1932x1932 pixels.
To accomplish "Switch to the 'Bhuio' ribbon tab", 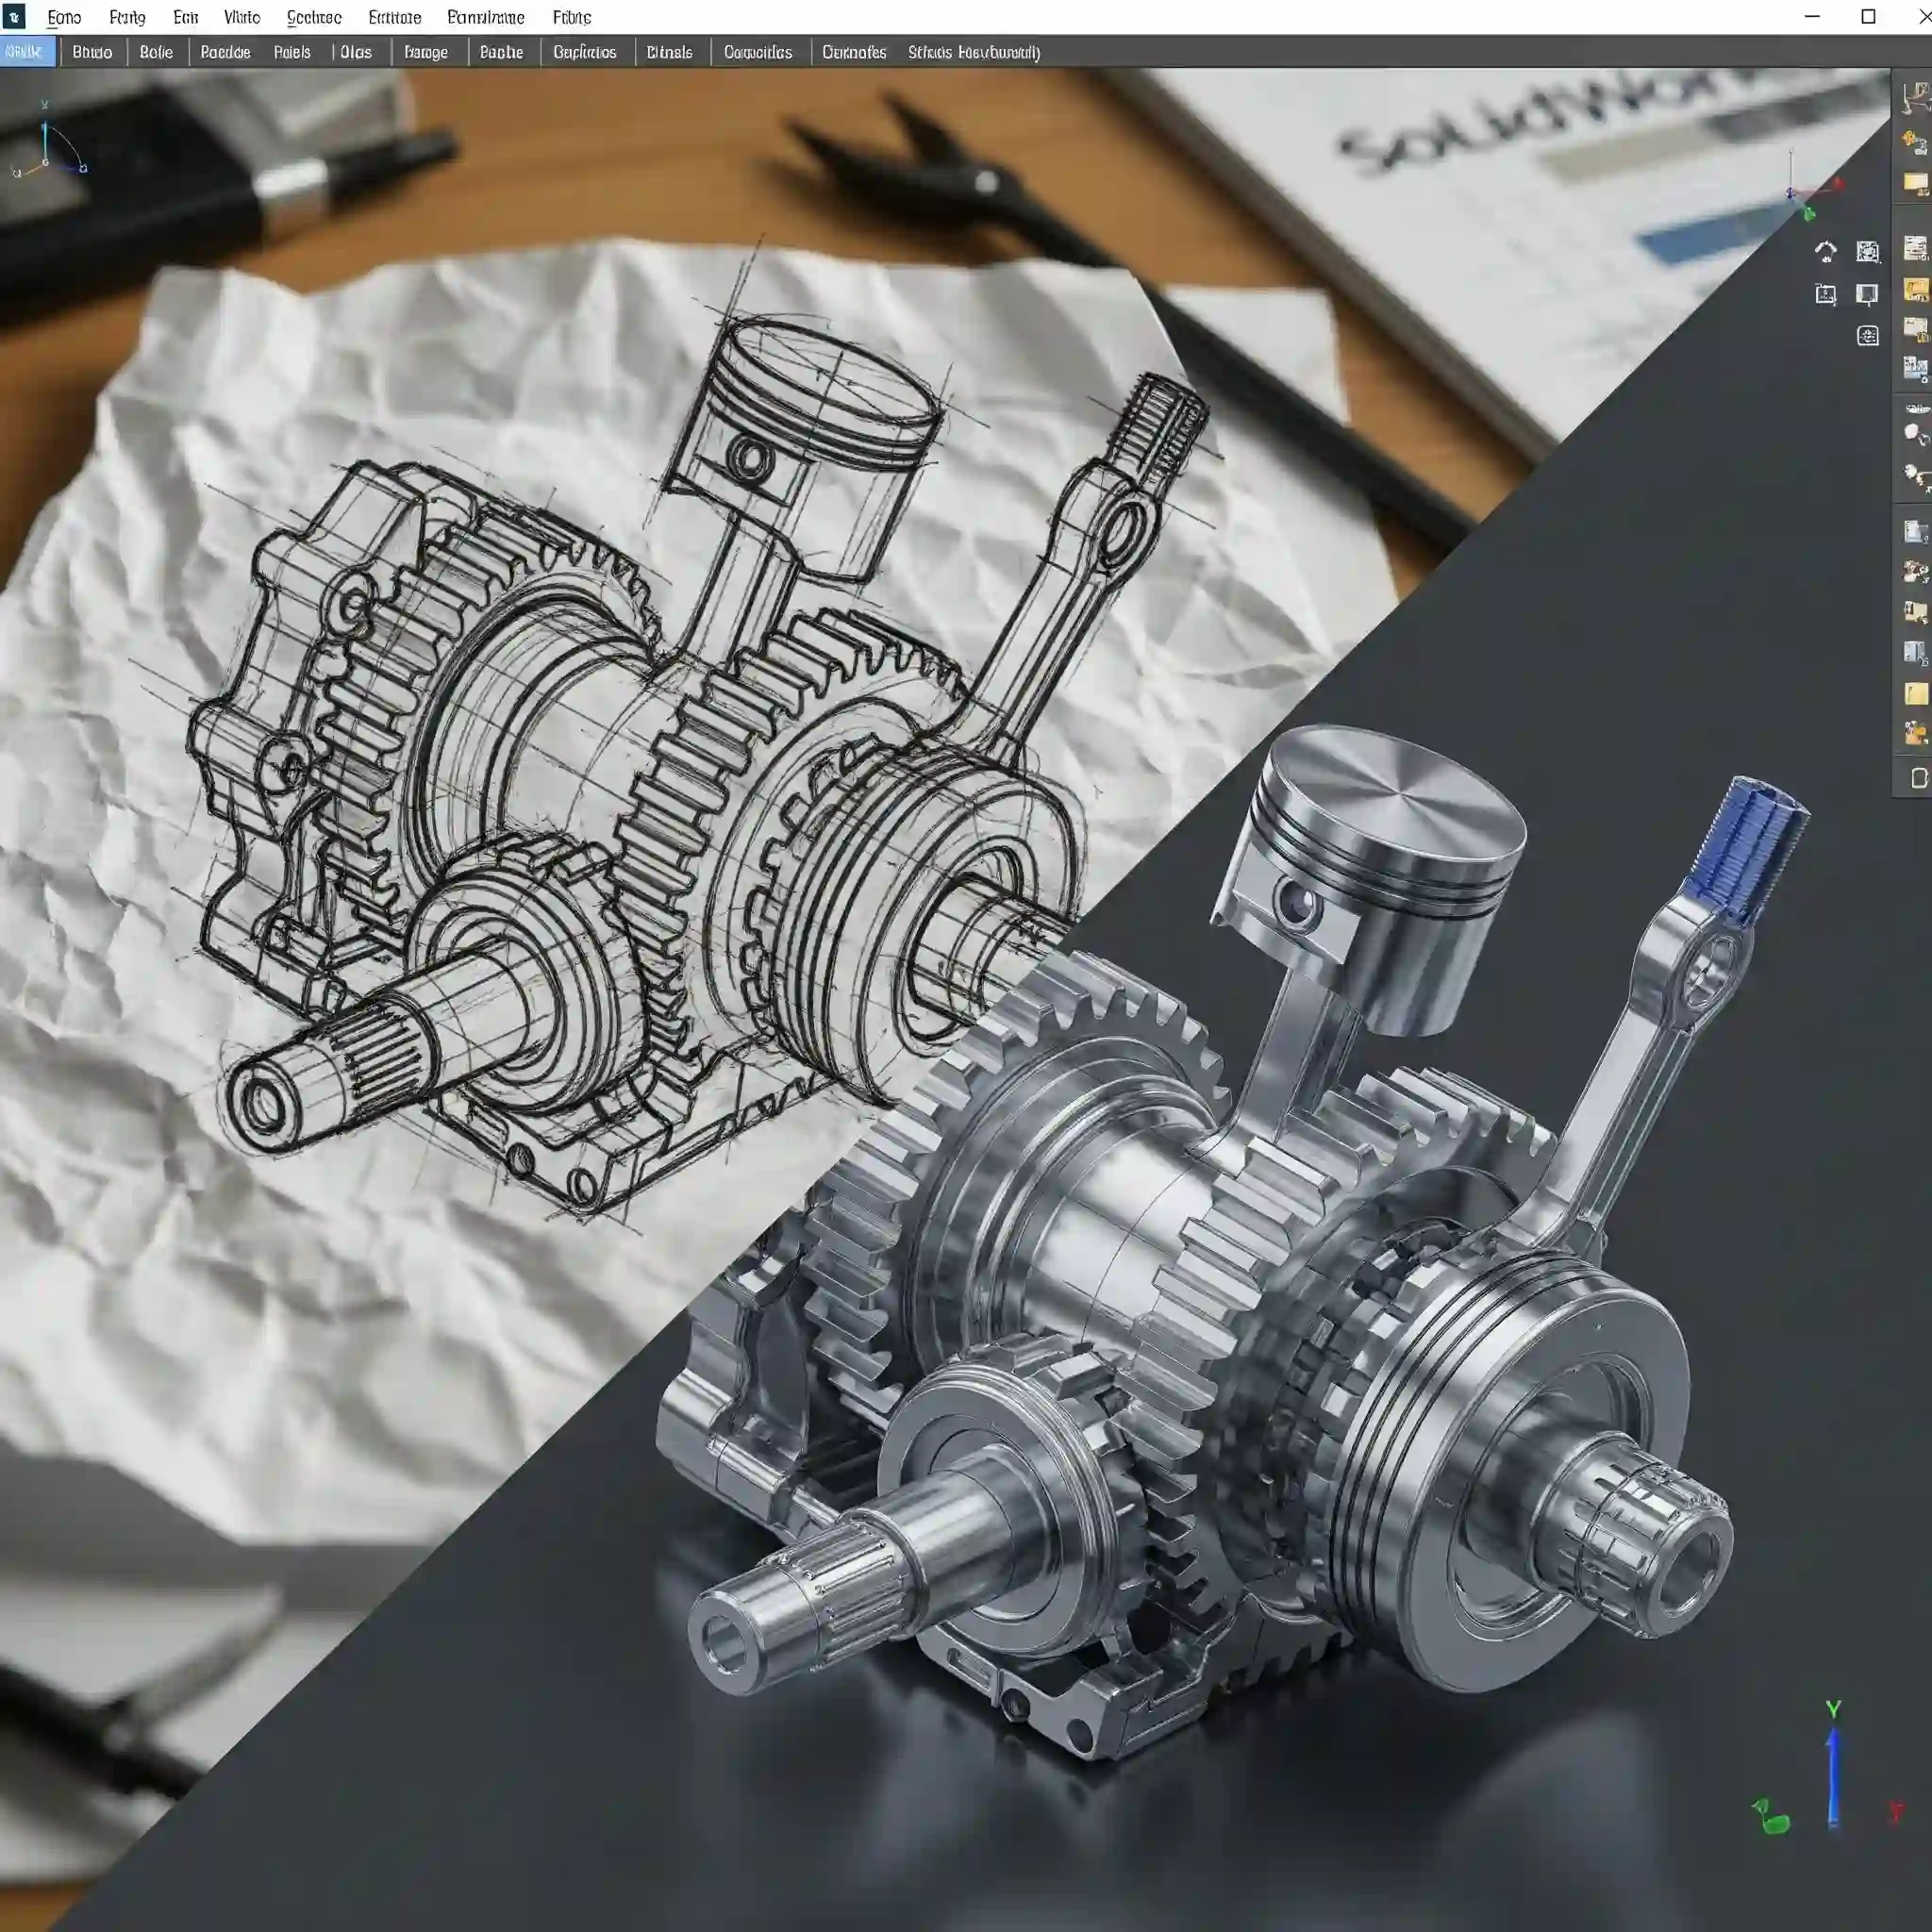I will 92,52.
